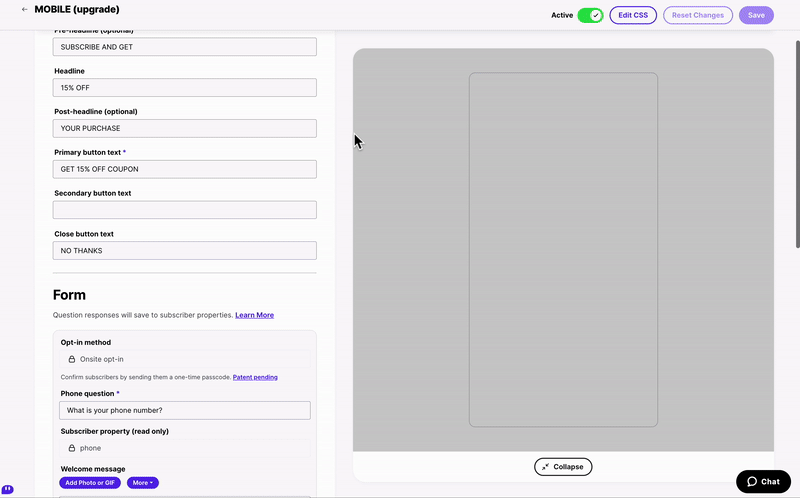This screenshot has width=800, height=498.
Task: Click the Welcome message label
Action: (x=93, y=469)
